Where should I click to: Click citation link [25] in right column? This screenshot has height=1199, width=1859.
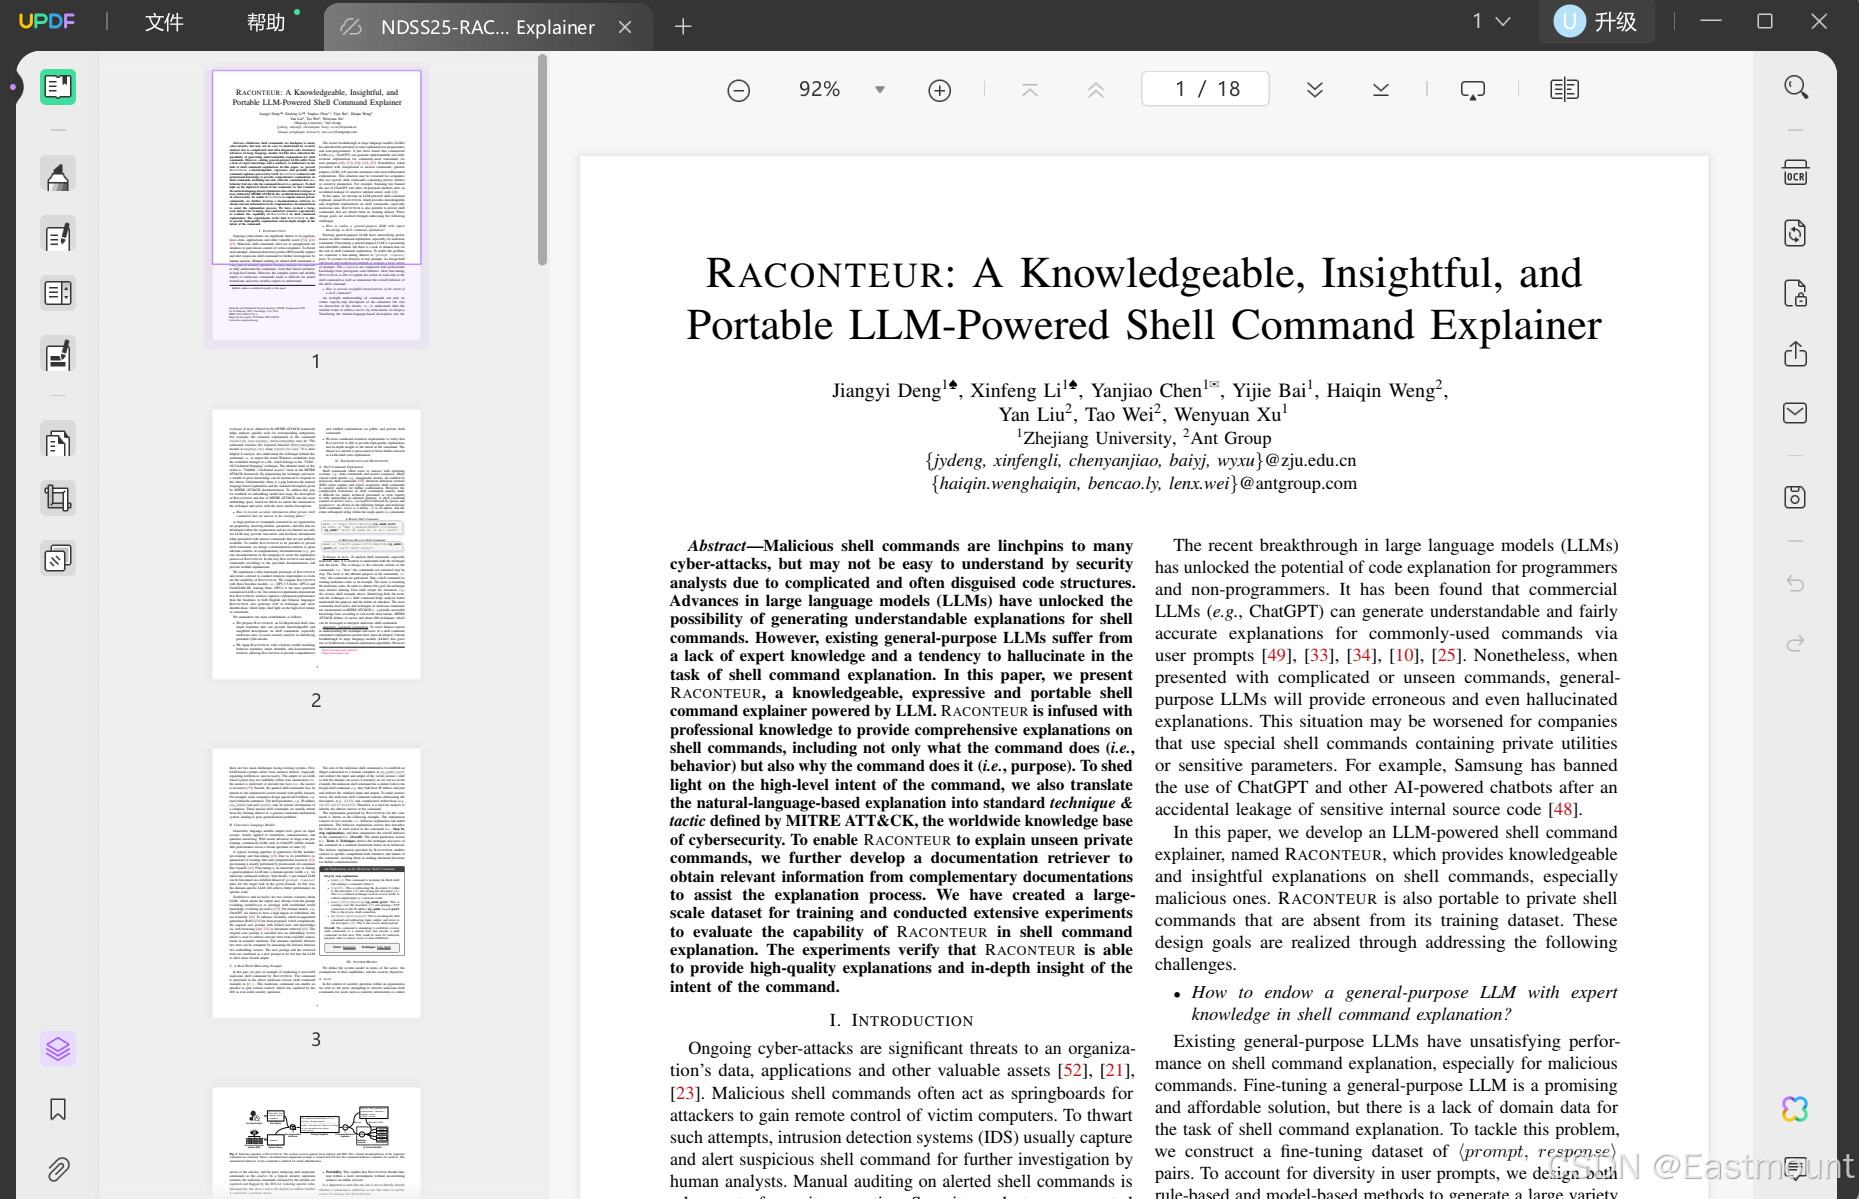(1447, 655)
